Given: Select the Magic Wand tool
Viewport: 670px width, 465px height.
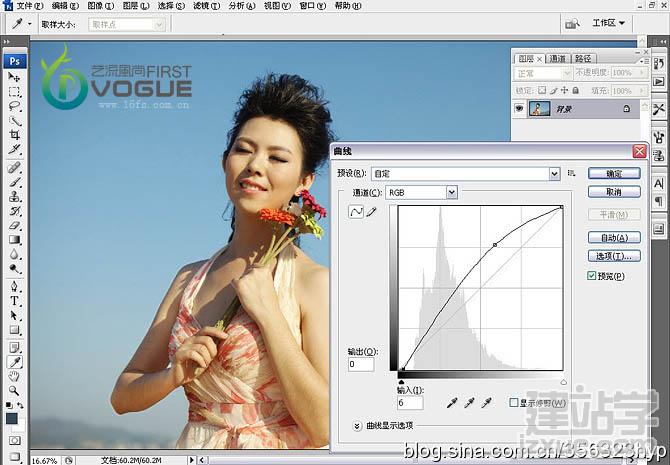Looking at the screenshot, I should [14, 121].
